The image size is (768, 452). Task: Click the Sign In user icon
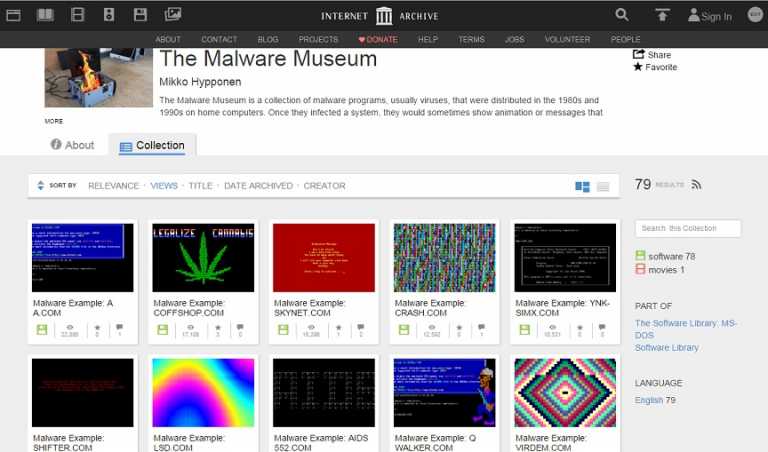pyautogui.click(x=694, y=15)
